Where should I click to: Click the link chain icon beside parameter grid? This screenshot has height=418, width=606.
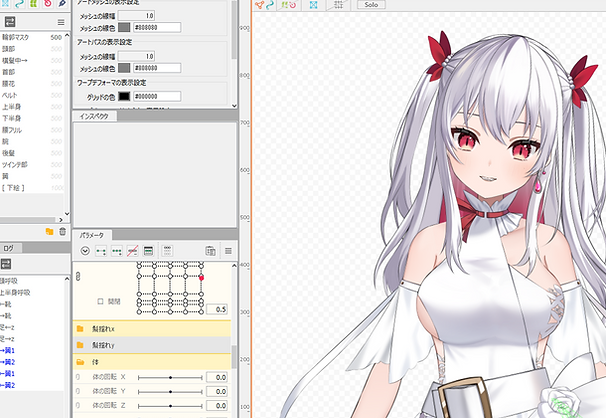click(x=78, y=277)
